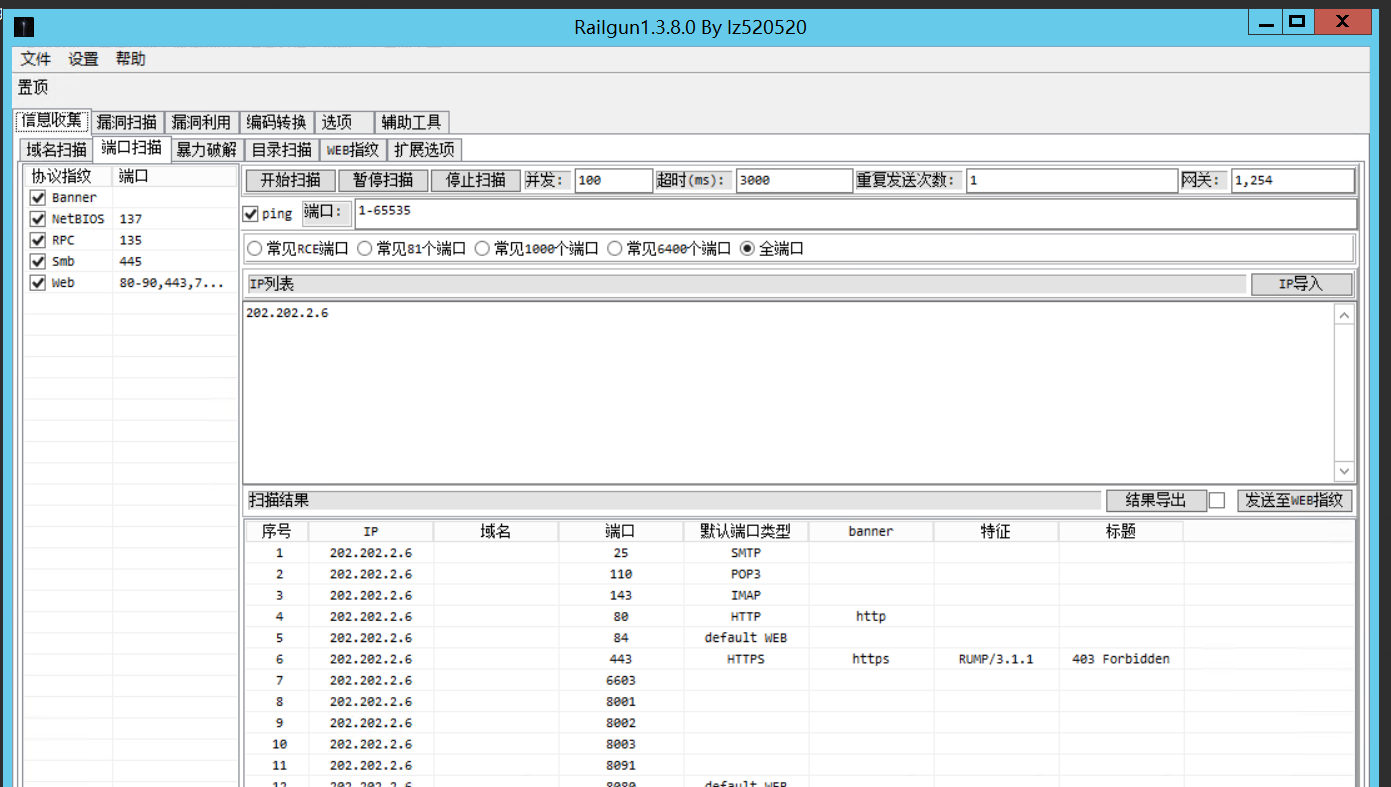Image resolution: width=1391 pixels, height=787 pixels.
Task: Click the 暂停扫描 button
Action: coord(383,181)
